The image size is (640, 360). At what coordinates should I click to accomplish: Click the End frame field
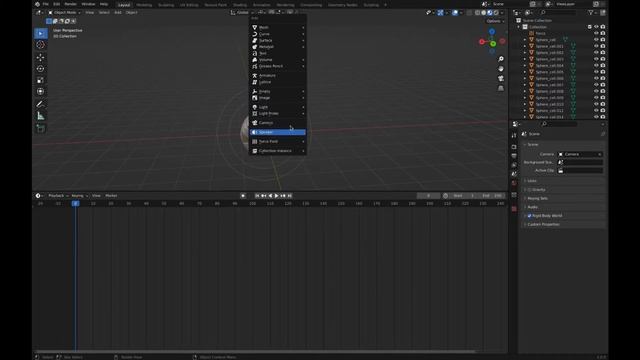tap(492, 196)
